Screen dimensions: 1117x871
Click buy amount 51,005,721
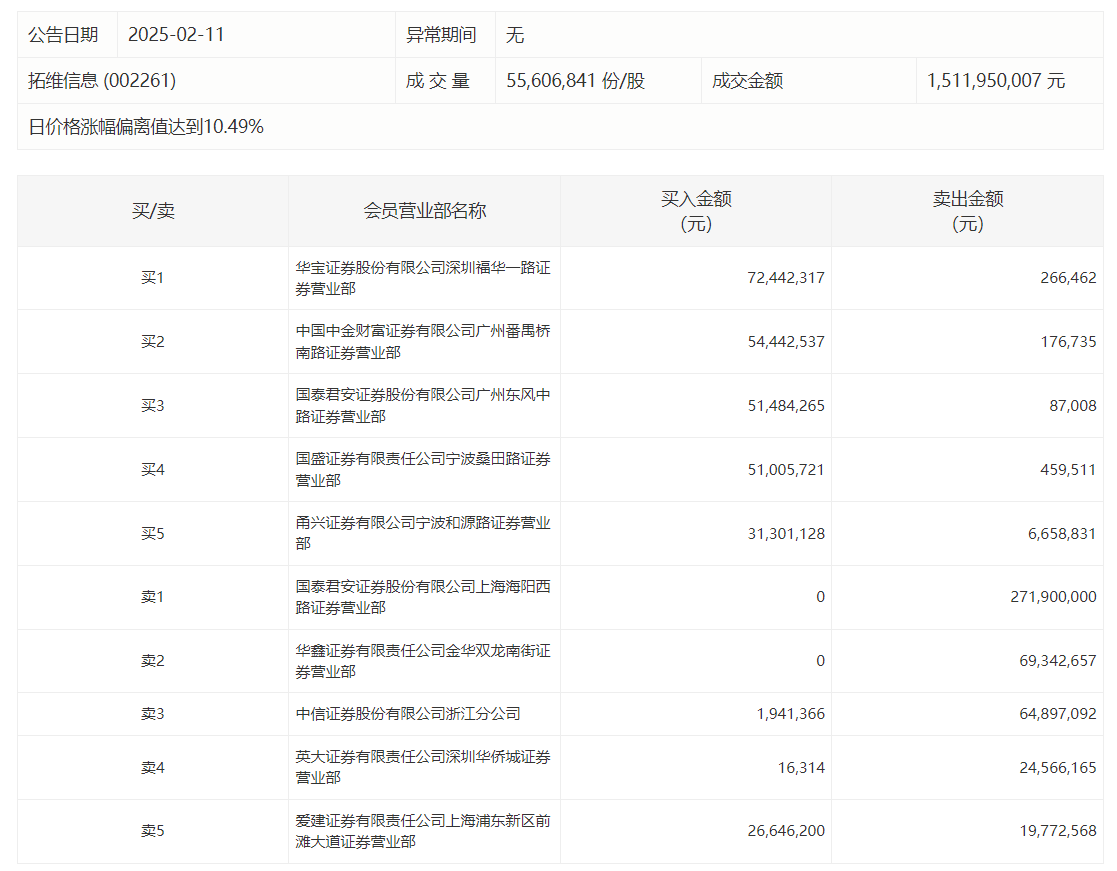coord(786,470)
